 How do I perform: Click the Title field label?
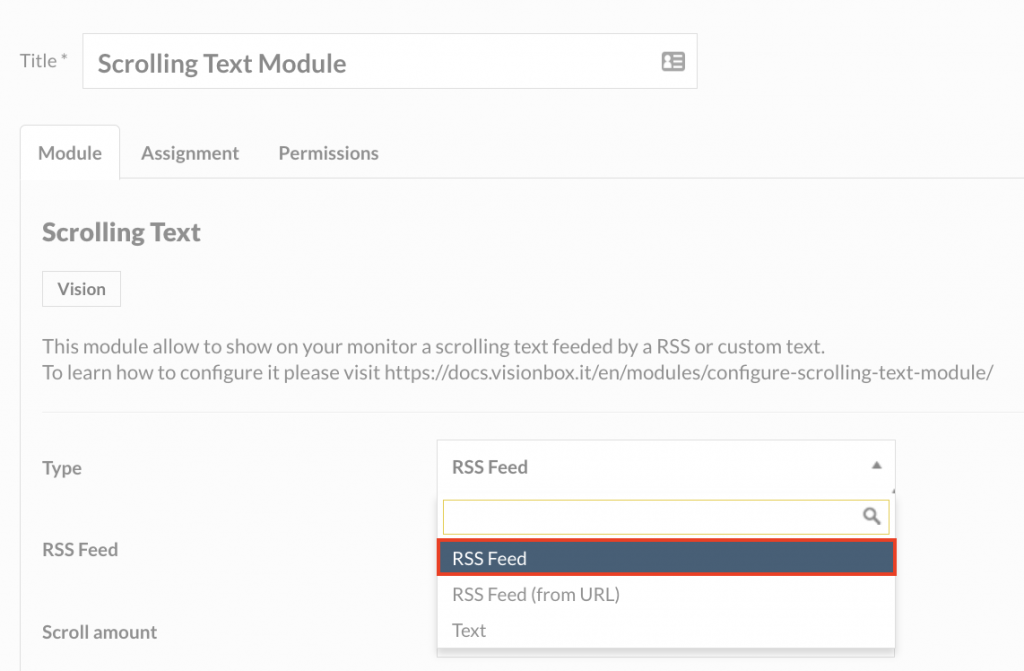point(43,61)
